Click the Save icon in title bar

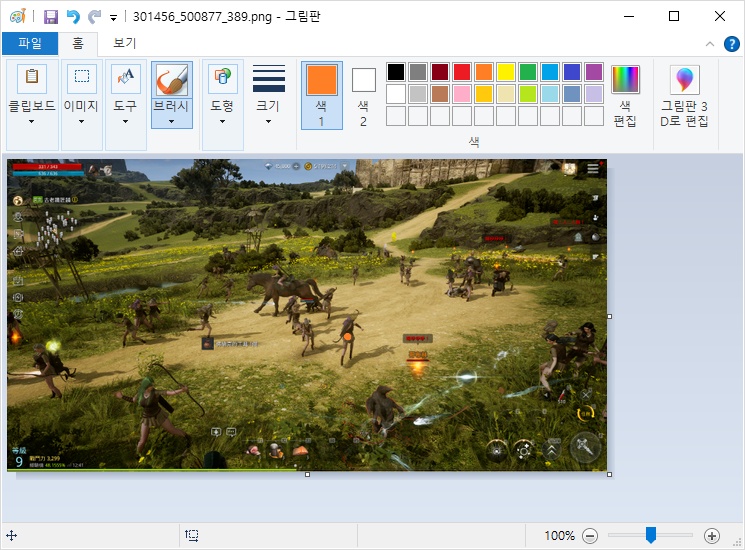point(50,17)
